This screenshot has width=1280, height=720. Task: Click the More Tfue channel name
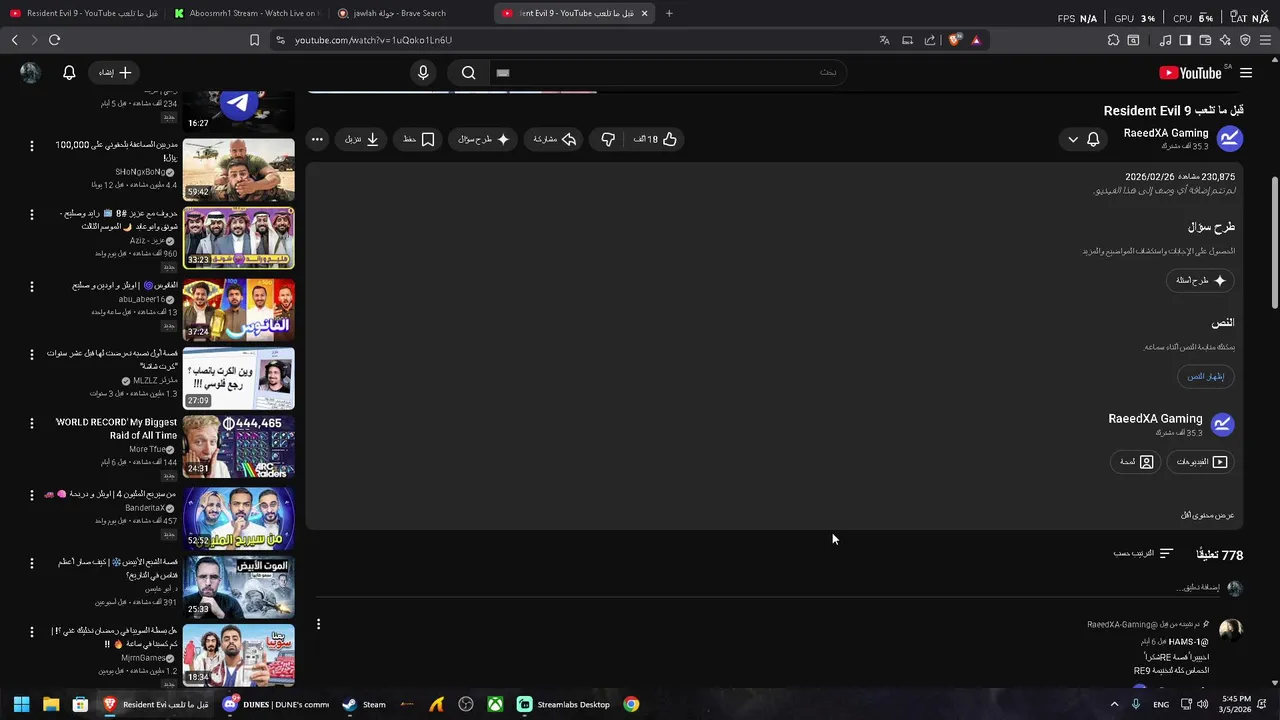pos(147,450)
